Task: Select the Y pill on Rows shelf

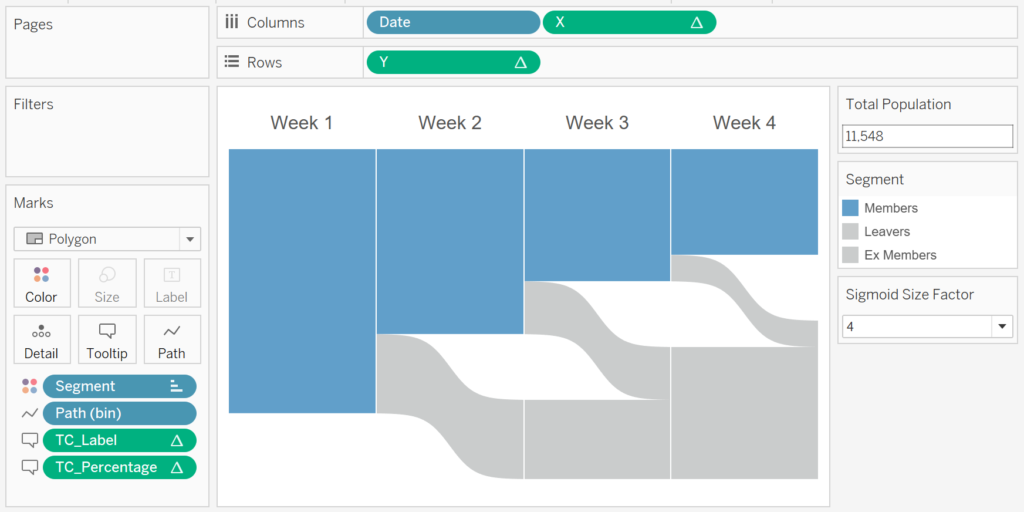Action: click(x=453, y=62)
